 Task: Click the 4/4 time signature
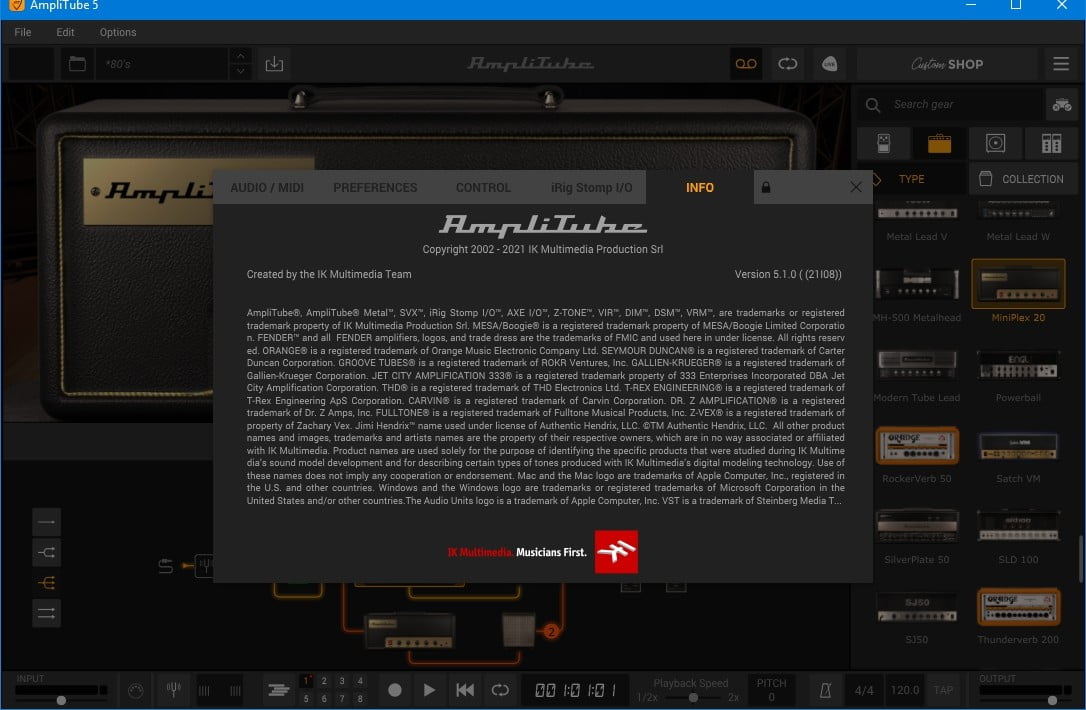pos(864,690)
